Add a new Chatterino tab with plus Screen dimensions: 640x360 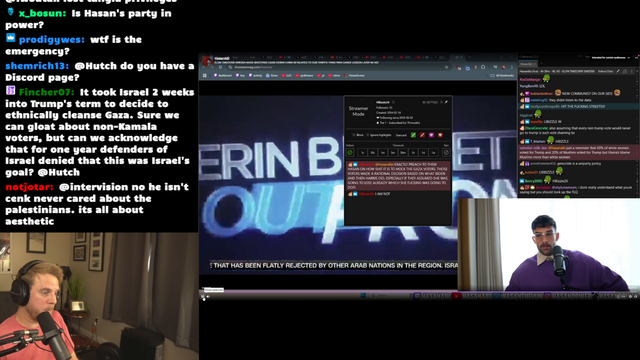[x=541, y=64]
